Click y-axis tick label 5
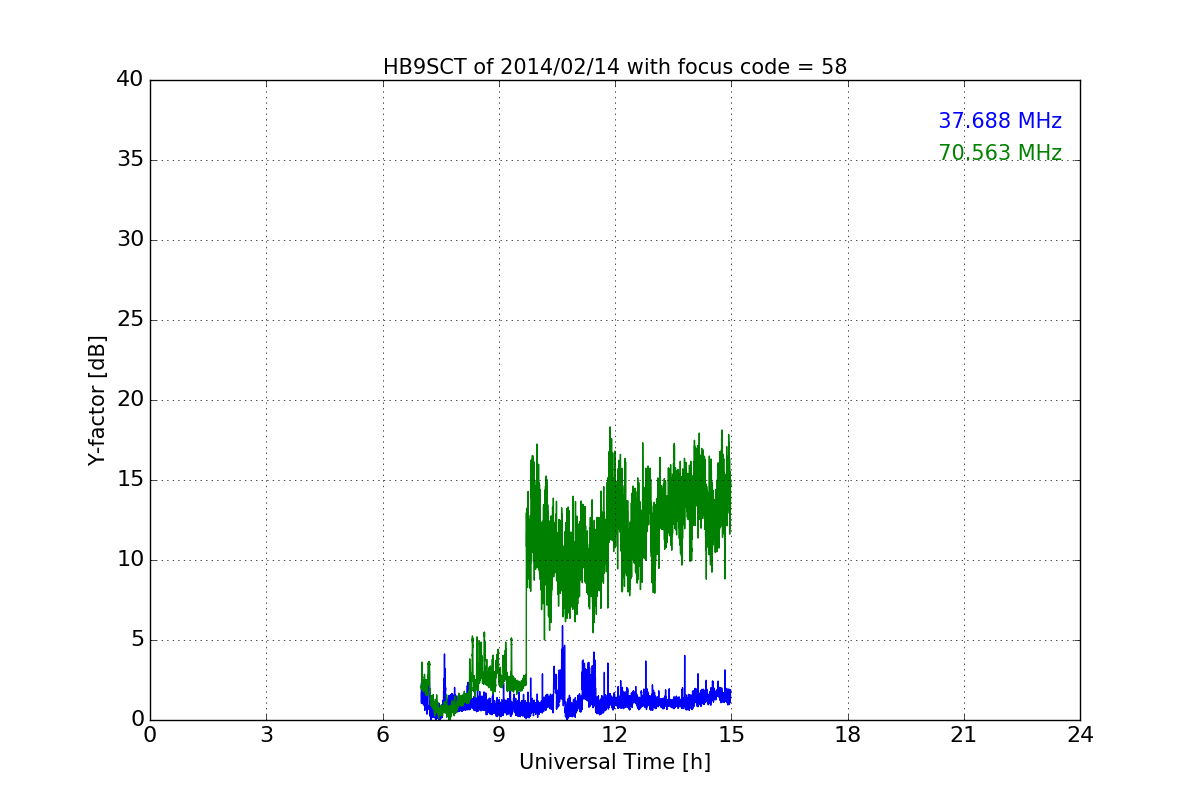 coord(136,640)
